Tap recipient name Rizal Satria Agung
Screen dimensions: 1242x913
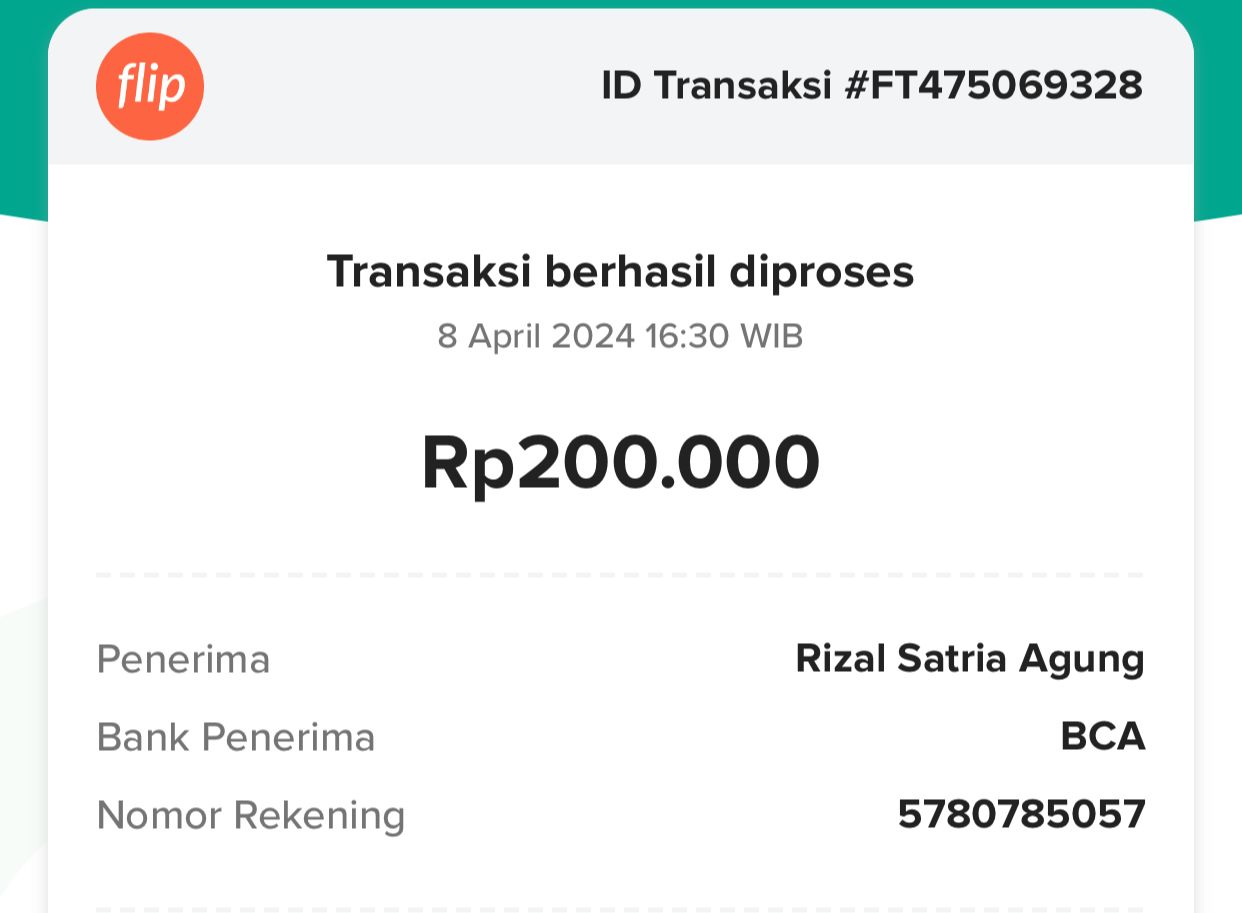point(969,659)
